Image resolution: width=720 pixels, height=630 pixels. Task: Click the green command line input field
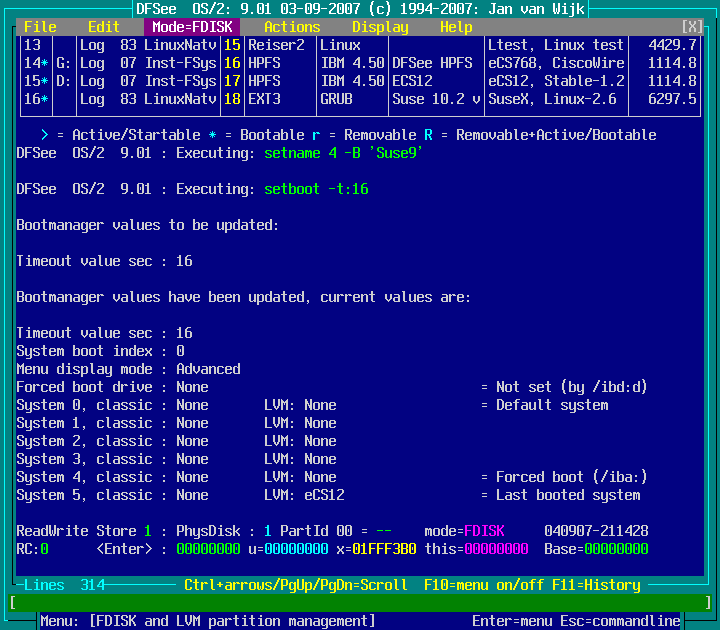click(x=360, y=602)
